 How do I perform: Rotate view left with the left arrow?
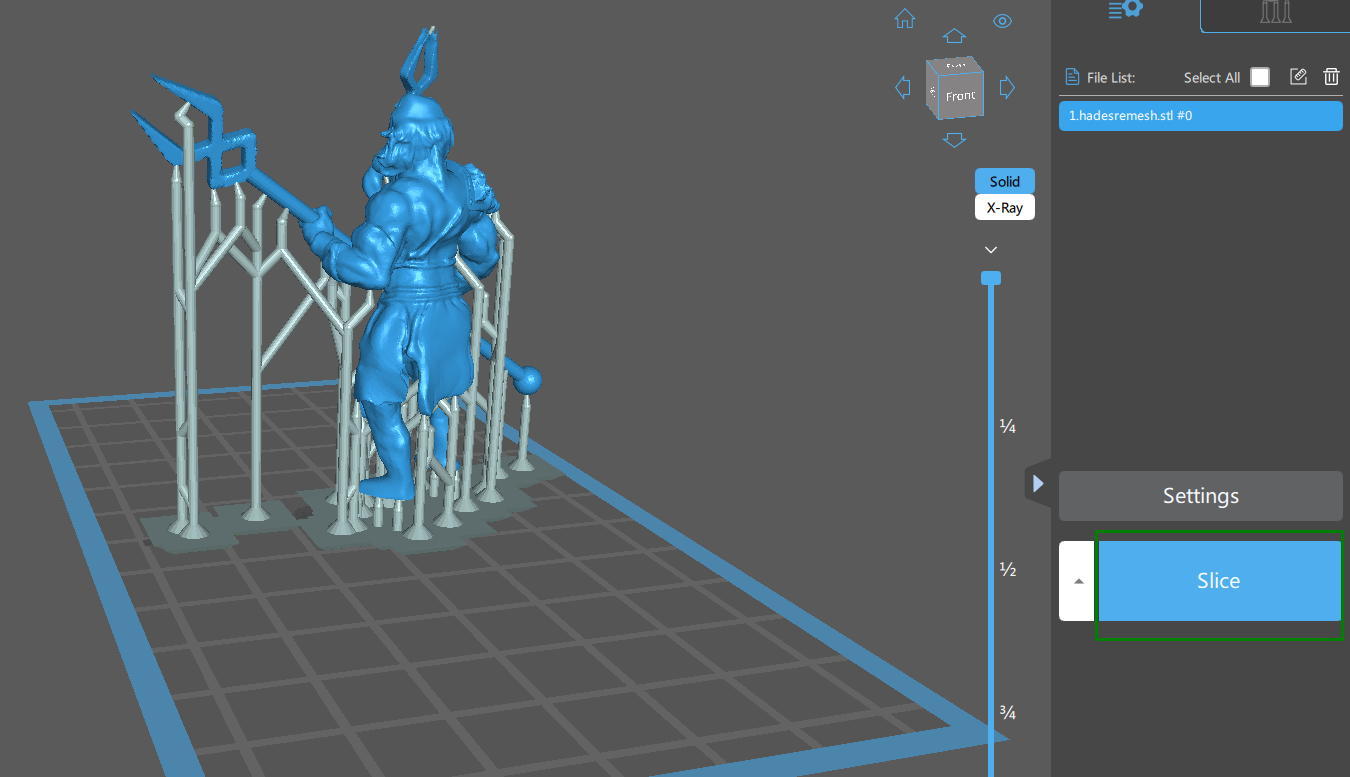(x=903, y=87)
